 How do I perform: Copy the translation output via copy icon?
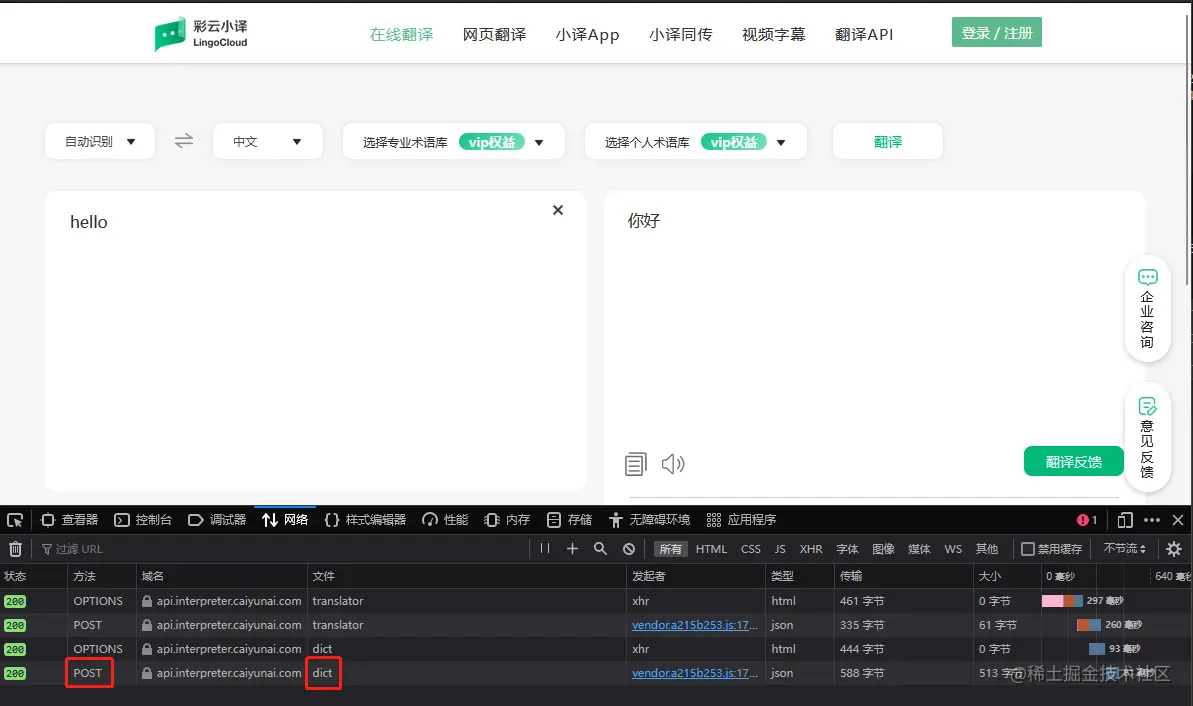[635, 463]
